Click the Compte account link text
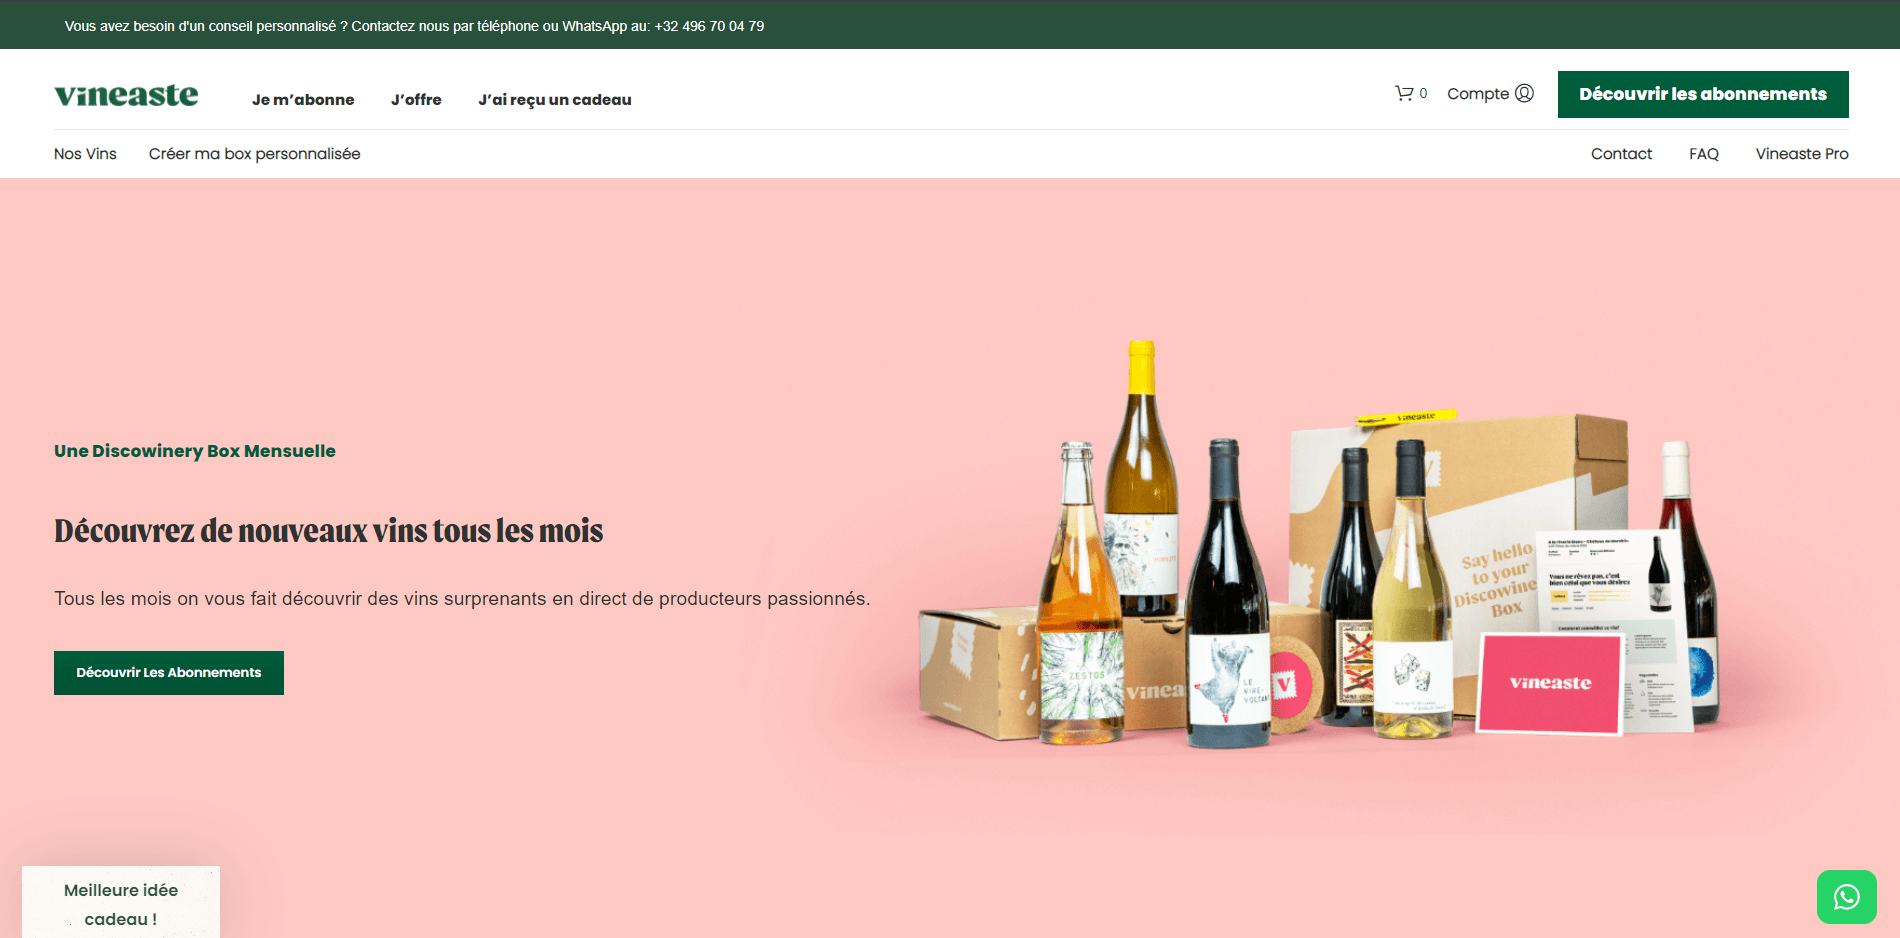 tap(1478, 93)
